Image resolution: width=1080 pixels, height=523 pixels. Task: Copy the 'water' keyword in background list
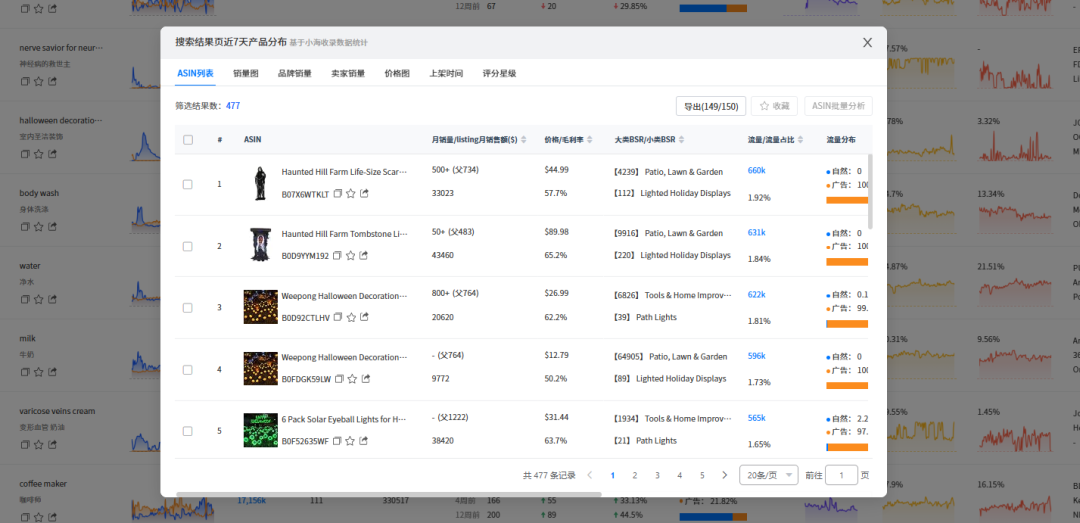click(x=25, y=298)
